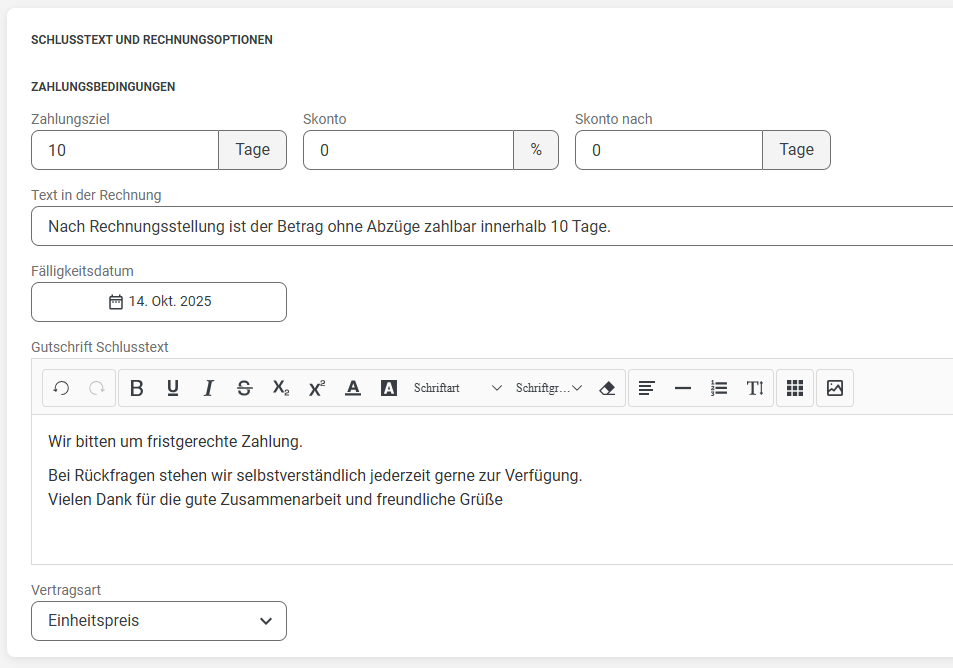Open the Schriftart font dropdown
The height and width of the screenshot is (668, 953).
tap(458, 388)
